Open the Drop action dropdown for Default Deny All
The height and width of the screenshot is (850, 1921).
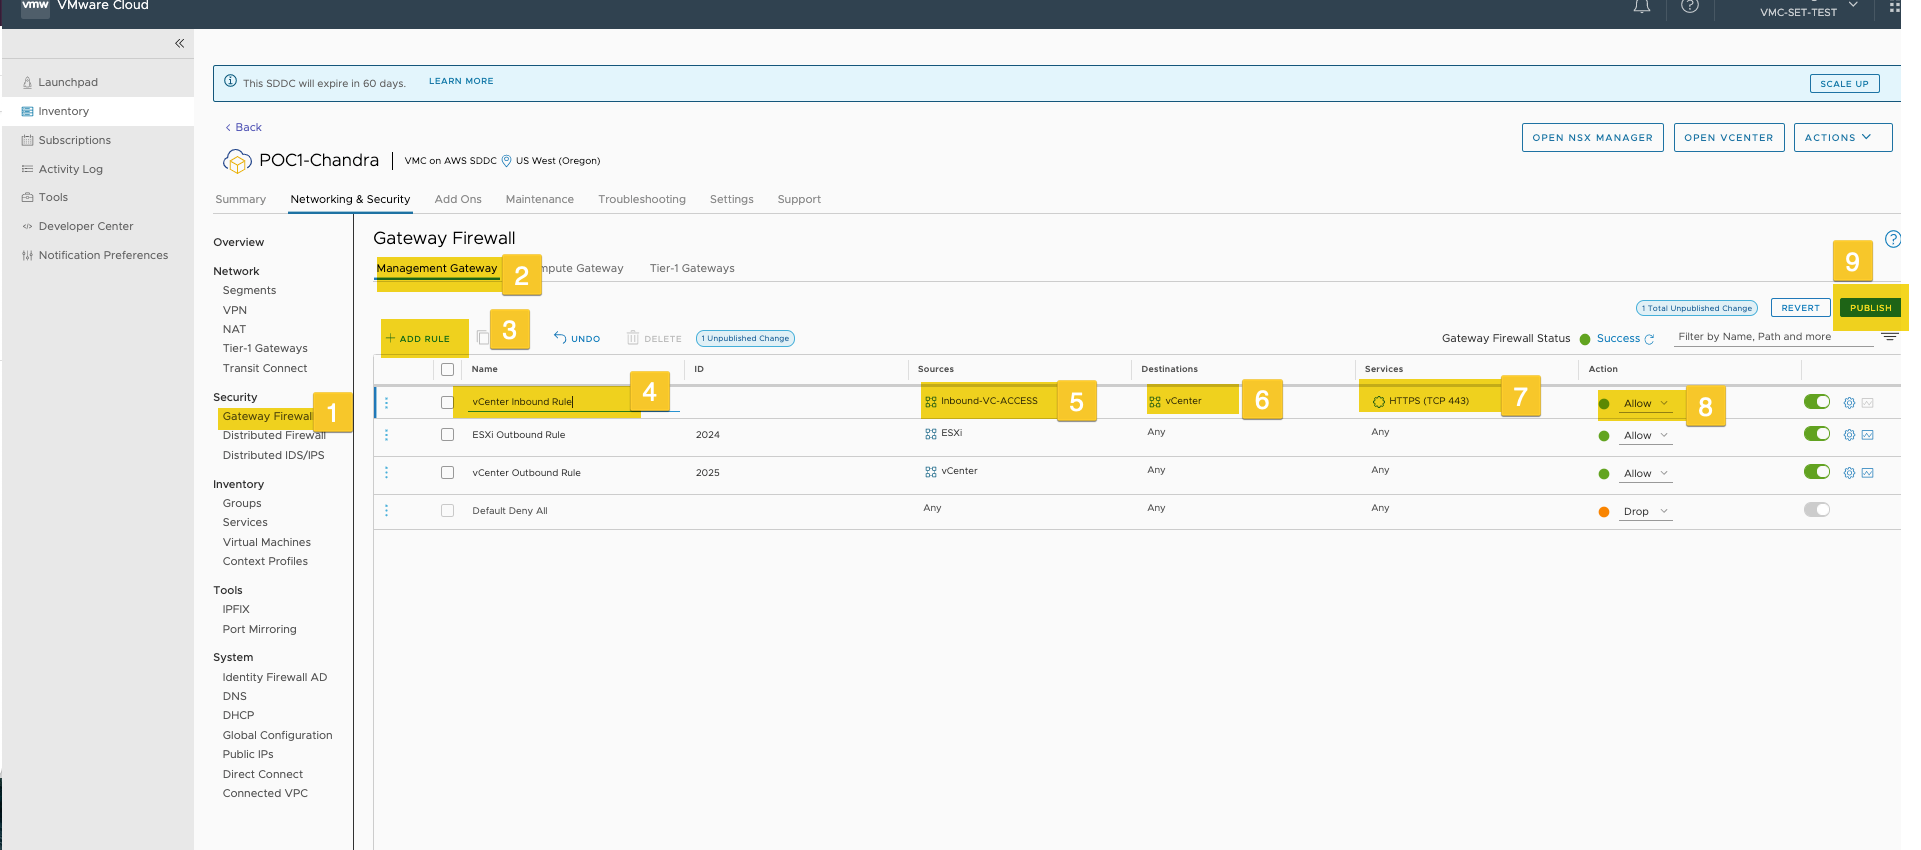coord(1646,512)
